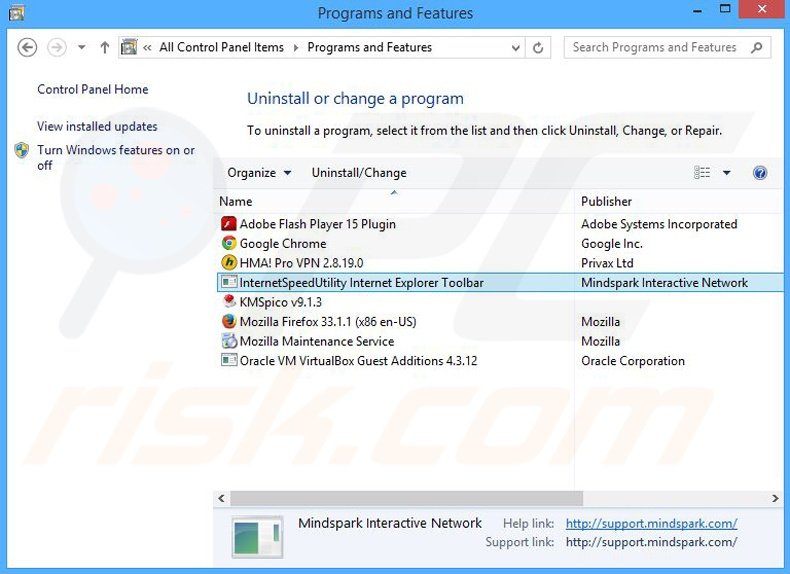This screenshot has height=574, width=790.
Task: Select InternetSpeedUtility Internet Explorer Toolbar entry
Action: (x=361, y=283)
